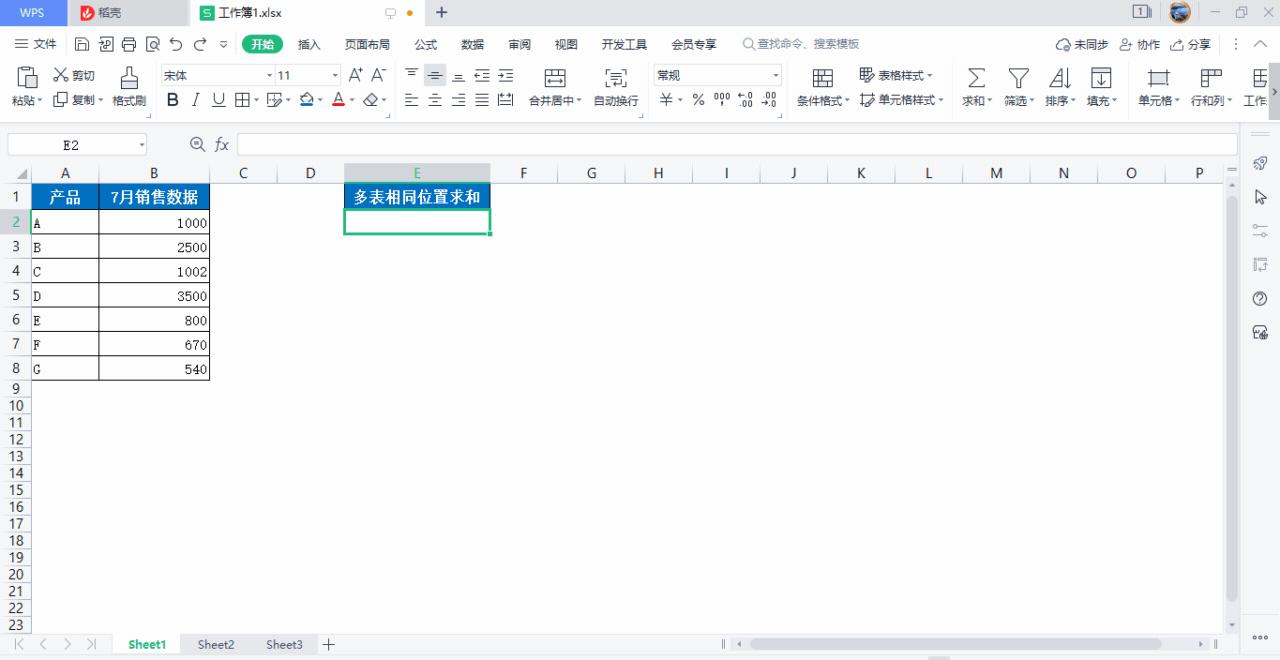The height and width of the screenshot is (660, 1280).
Task: Select the Format Painter tool
Action: tap(127, 88)
